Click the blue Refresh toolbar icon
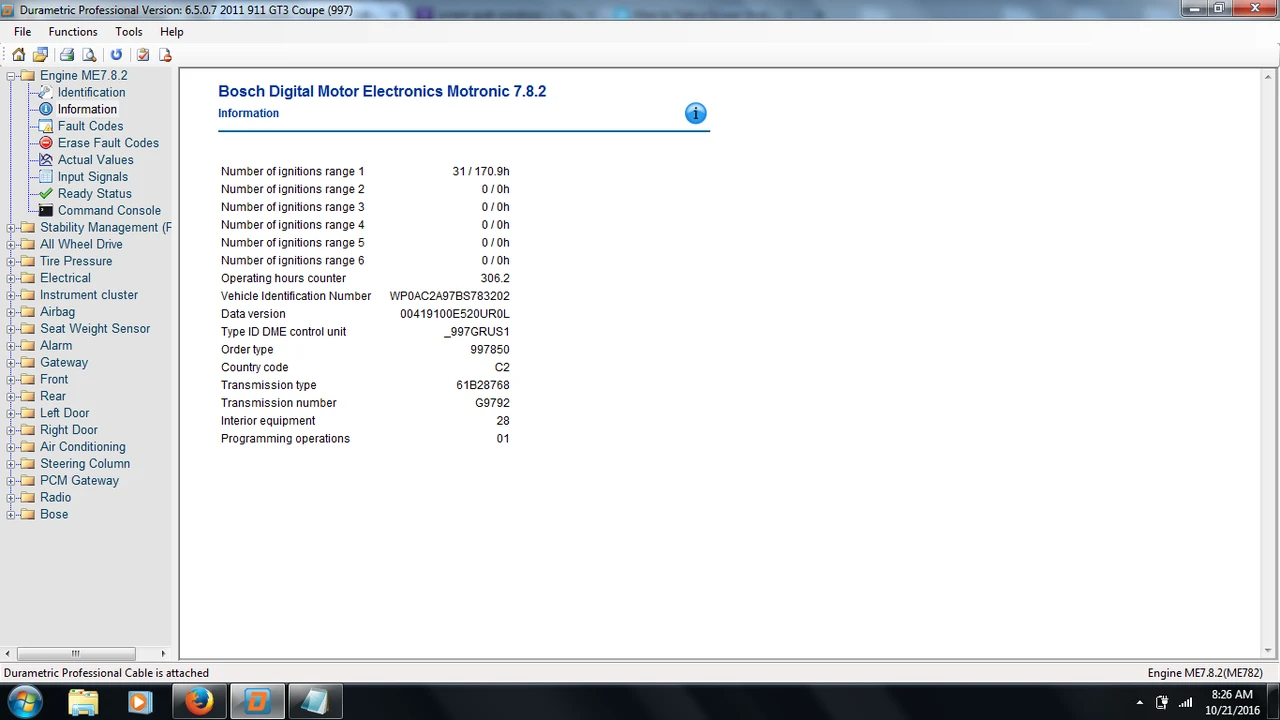The height and width of the screenshot is (720, 1280). (116, 55)
